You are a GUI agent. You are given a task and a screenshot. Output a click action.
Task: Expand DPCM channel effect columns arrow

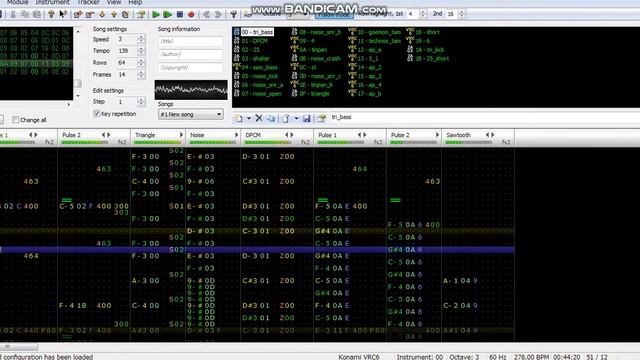[291, 135]
